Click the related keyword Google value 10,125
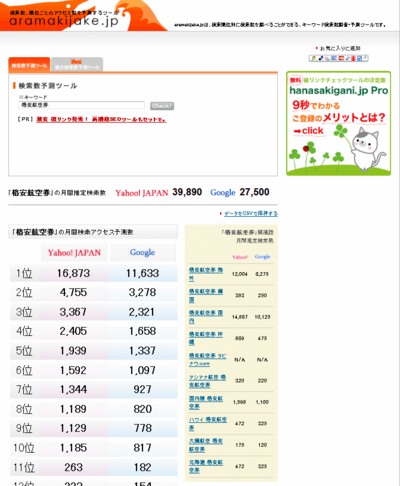Image resolution: width=400 pixels, height=486 pixels. coord(262,317)
